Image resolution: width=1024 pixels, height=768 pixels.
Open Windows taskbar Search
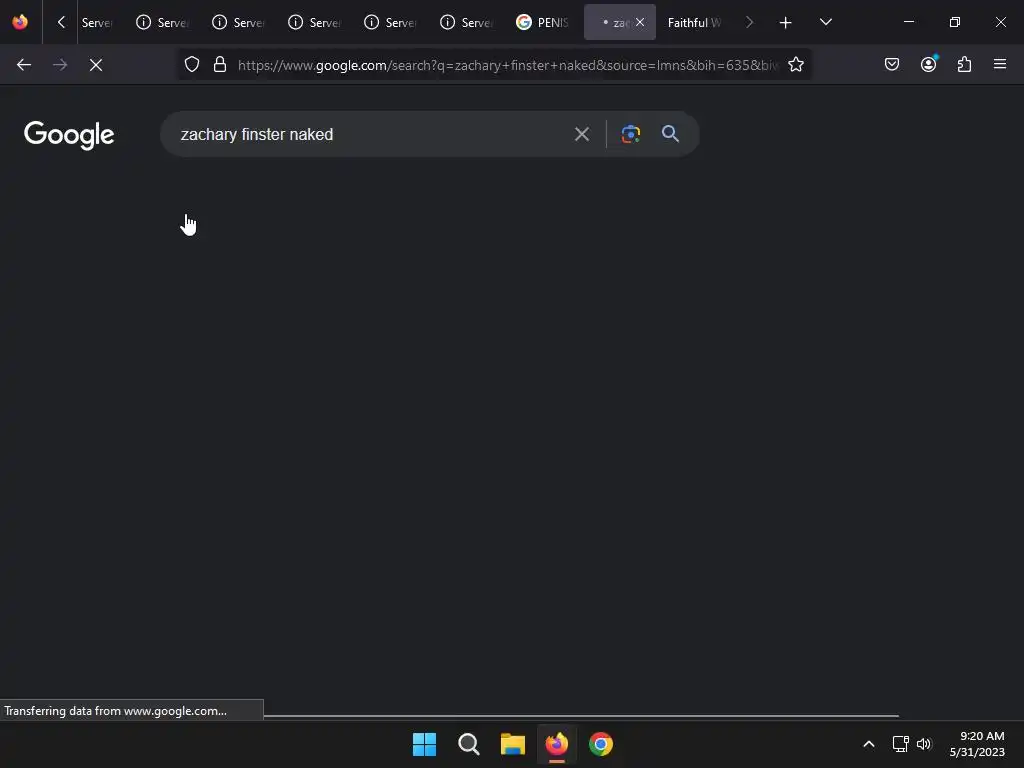tap(469, 744)
